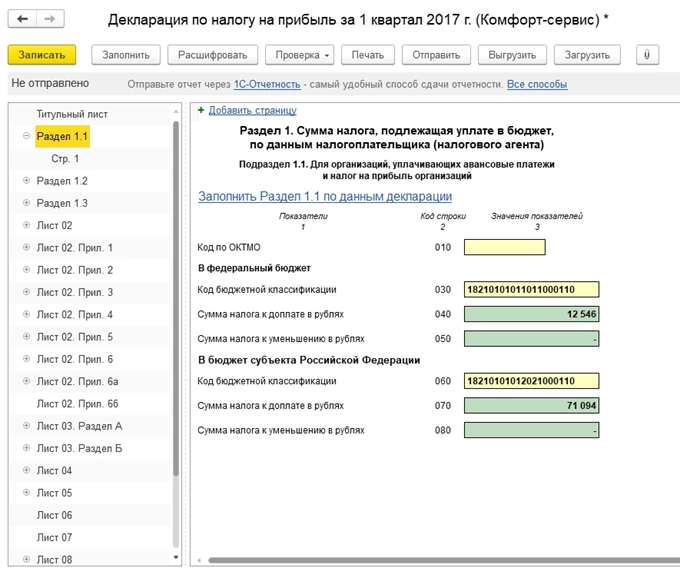Click the tree scrollbar down arrow
The width and height of the screenshot is (680, 568).
176,558
